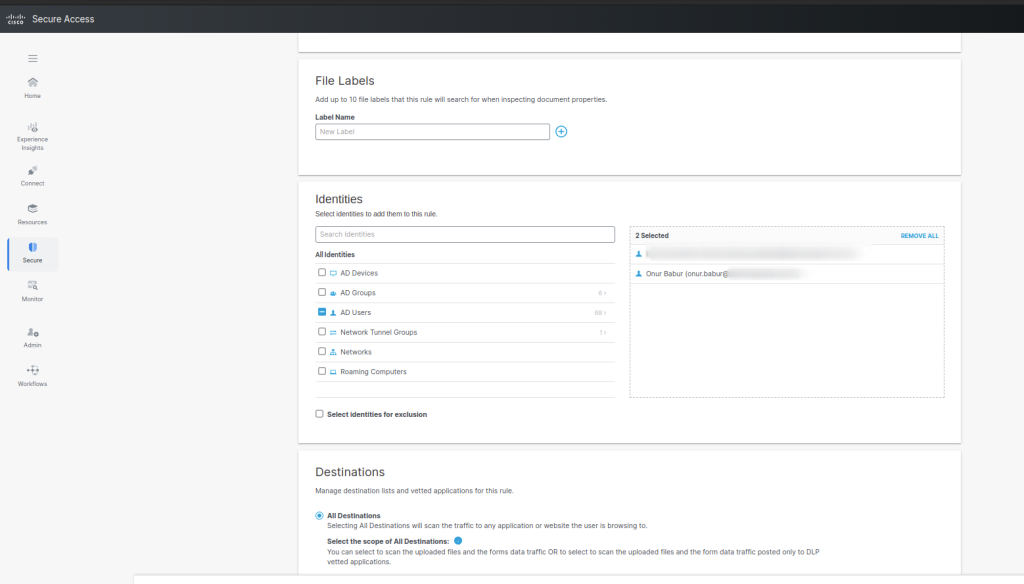1024x584 pixels.
Task: Click REMOVE ALL selected identities
Action: [919, 236]
